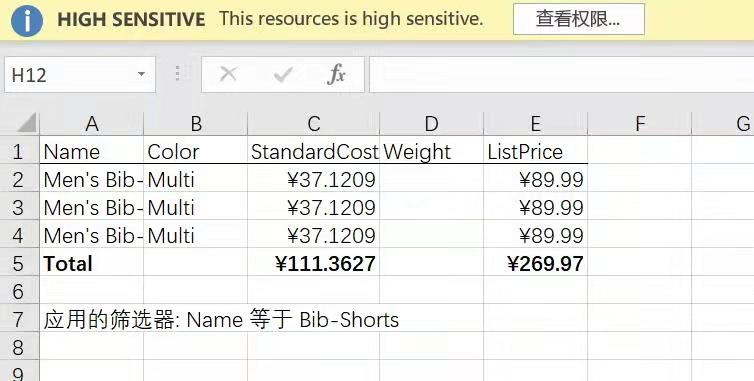Click the formula bar grip dots handle
The height and width of the screenshot is (381, 754).
[x=177, y=74]
